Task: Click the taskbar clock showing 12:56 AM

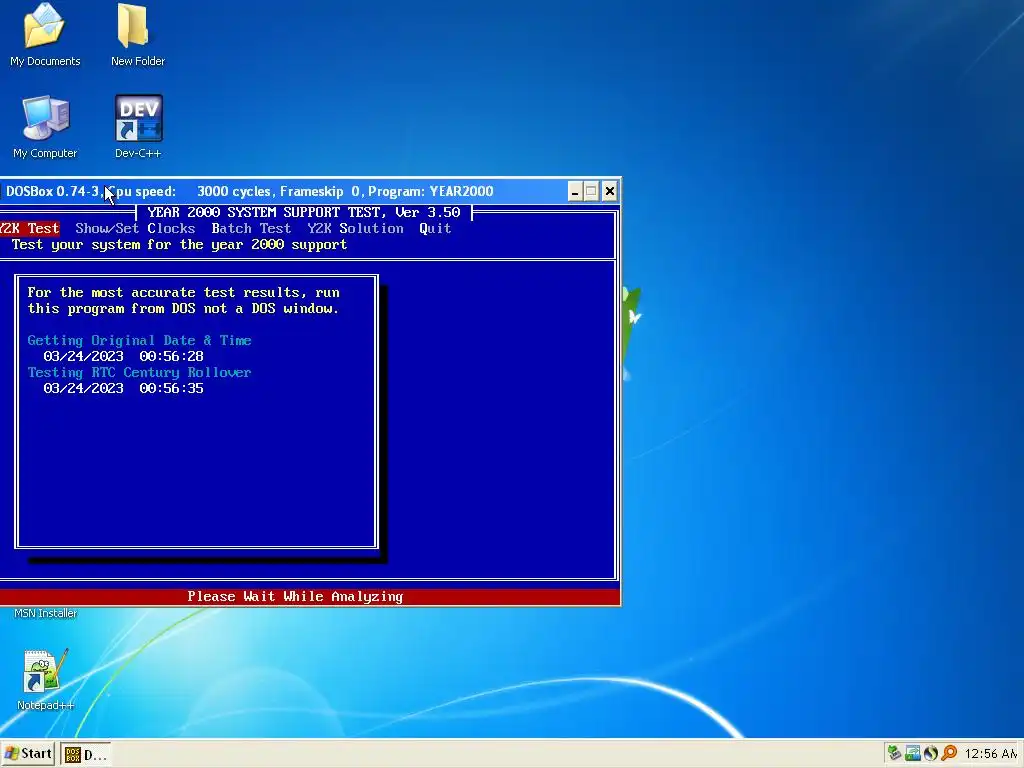Action: coord(991,754)
